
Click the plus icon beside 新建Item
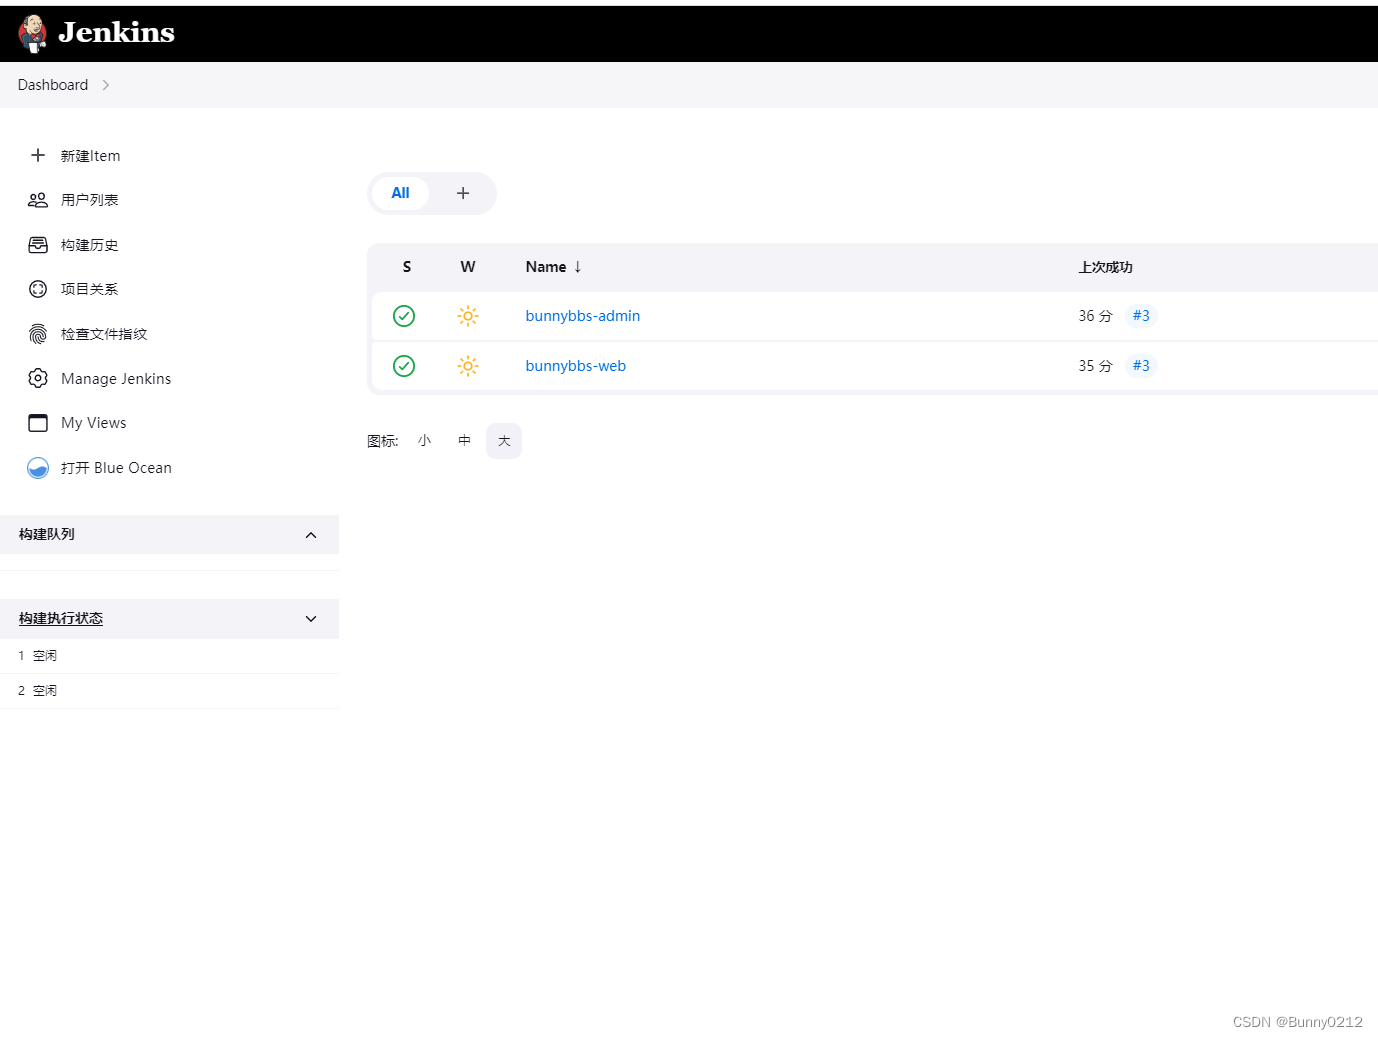point(38,155)
